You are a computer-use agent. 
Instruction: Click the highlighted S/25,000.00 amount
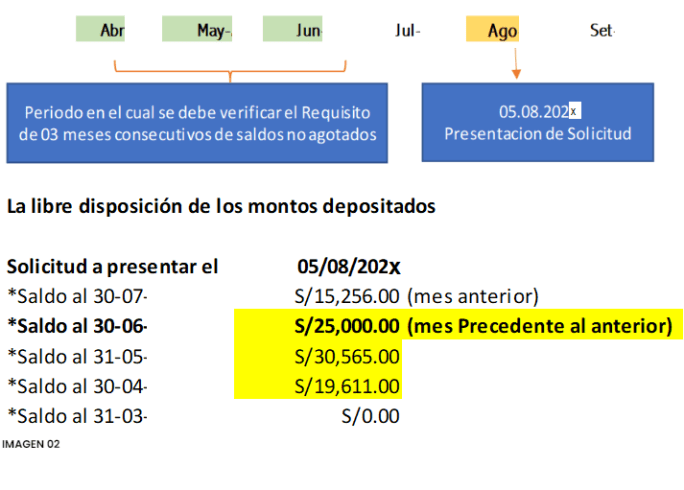(x=347, y=326)
